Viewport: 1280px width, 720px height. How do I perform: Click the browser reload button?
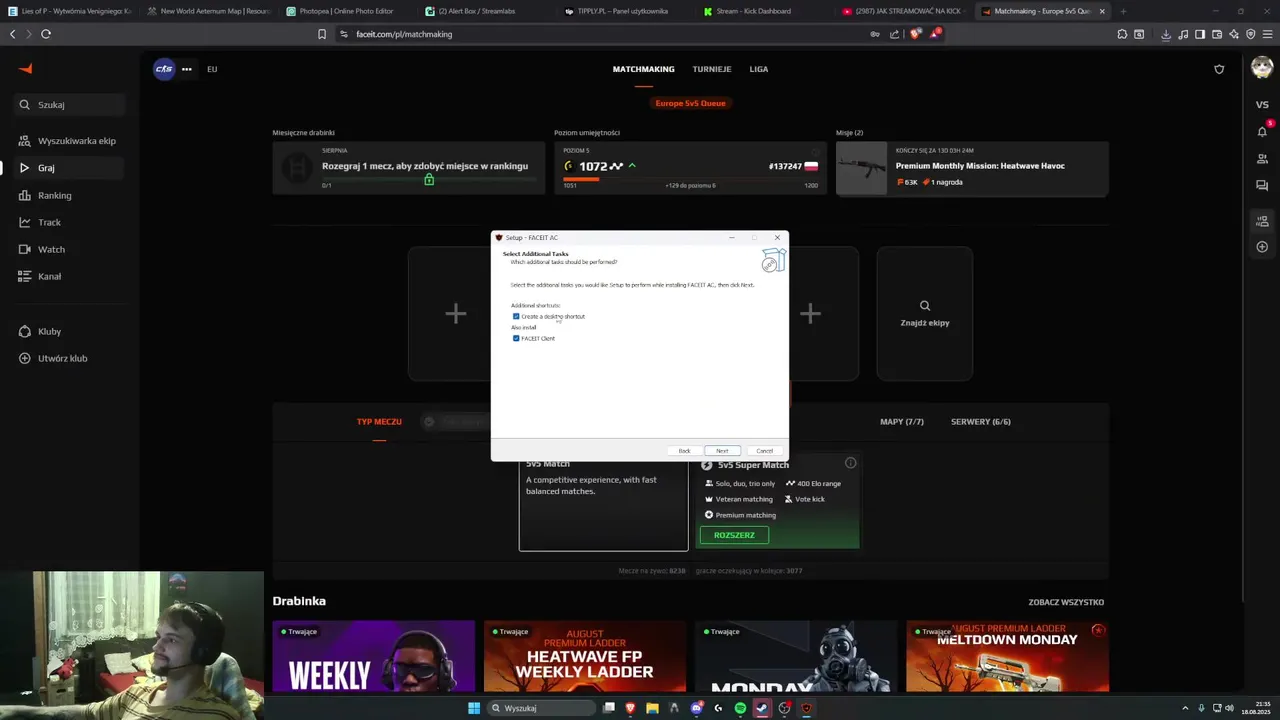click(x=46, y=34)
